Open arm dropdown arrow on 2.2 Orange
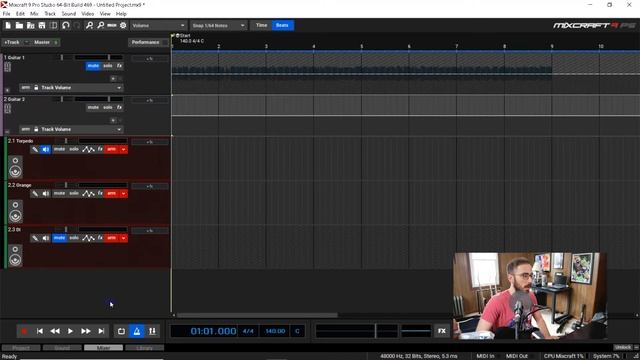 [123, 193]
